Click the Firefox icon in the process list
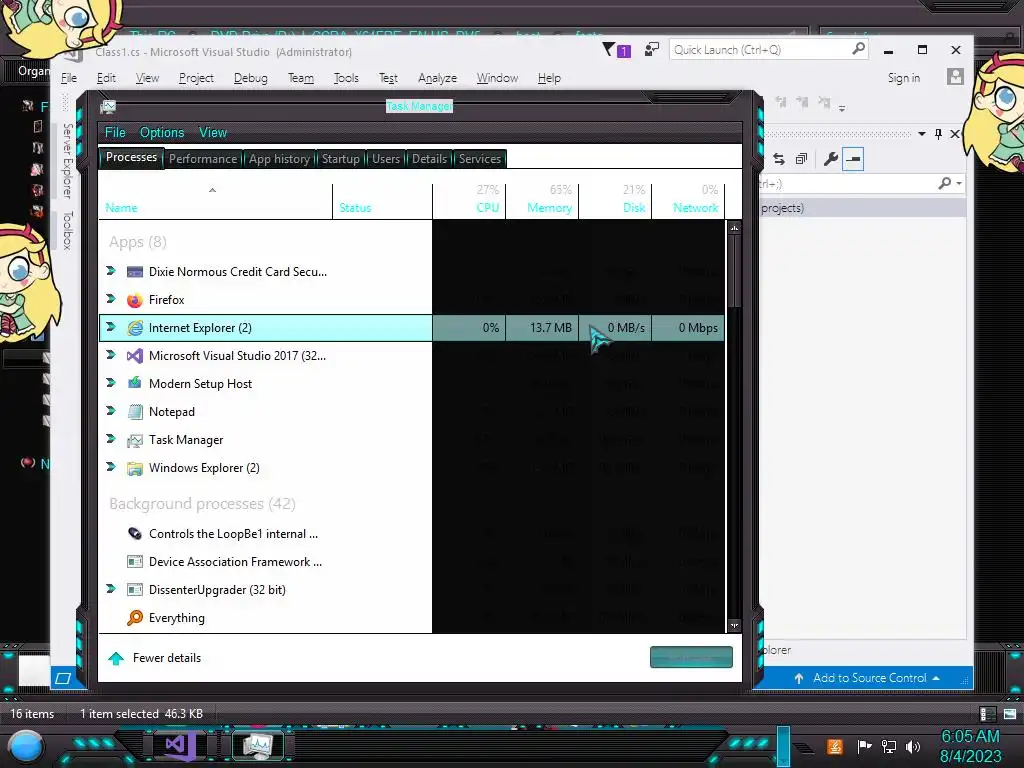 pyautogui.click(x=135, y=300)
